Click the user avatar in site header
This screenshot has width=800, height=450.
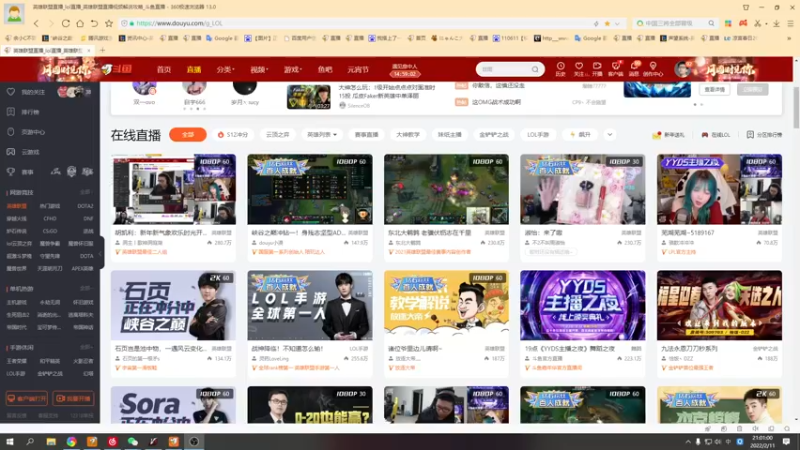(682, 69)
